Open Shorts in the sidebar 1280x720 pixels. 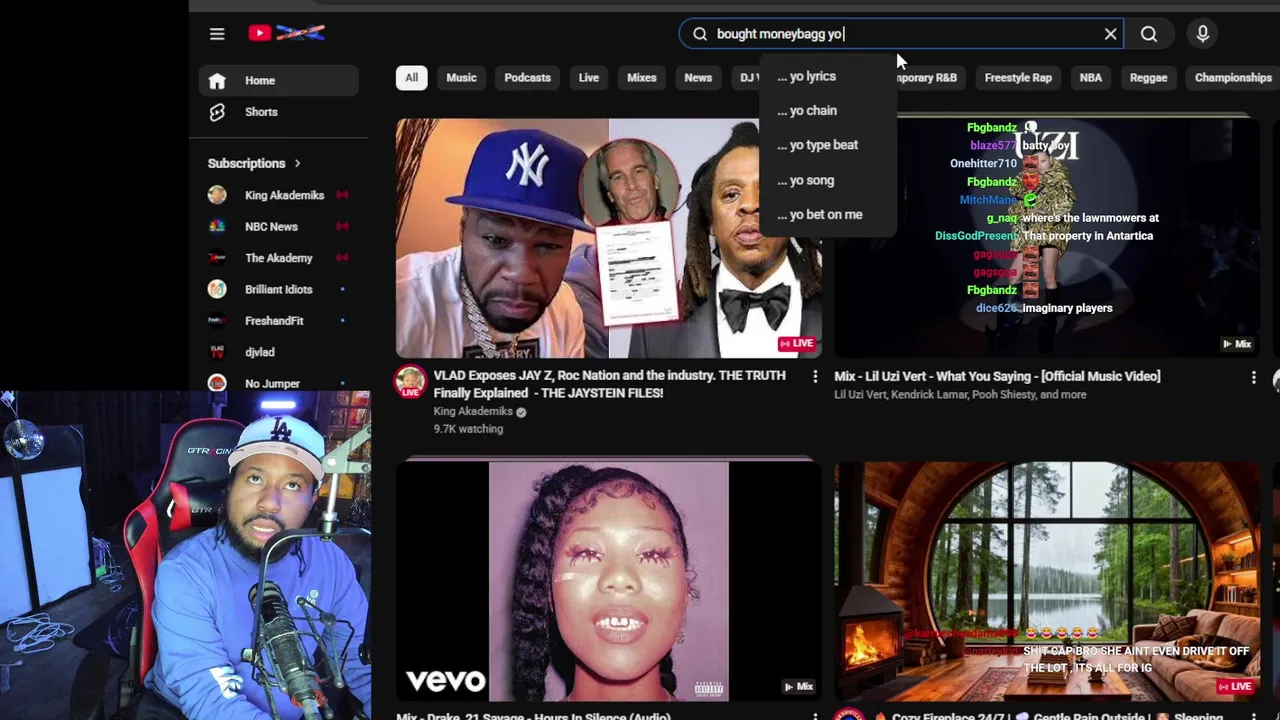tap(279, 112)
